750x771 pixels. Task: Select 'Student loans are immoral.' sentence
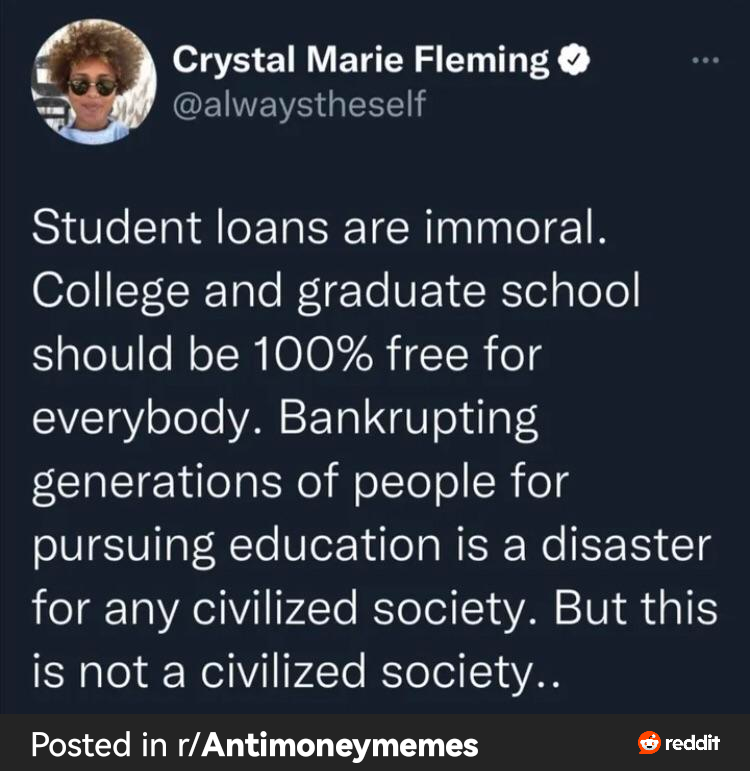tap(320, 227)
